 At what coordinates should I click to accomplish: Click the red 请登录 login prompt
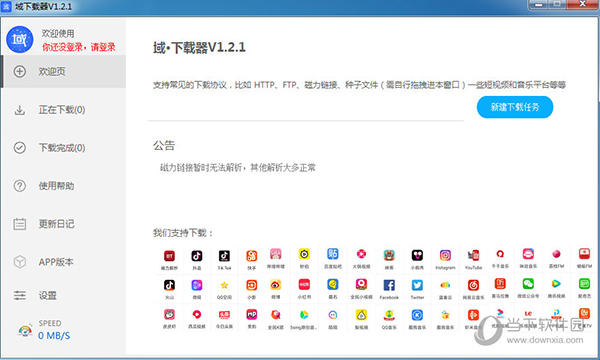[103, 47]
